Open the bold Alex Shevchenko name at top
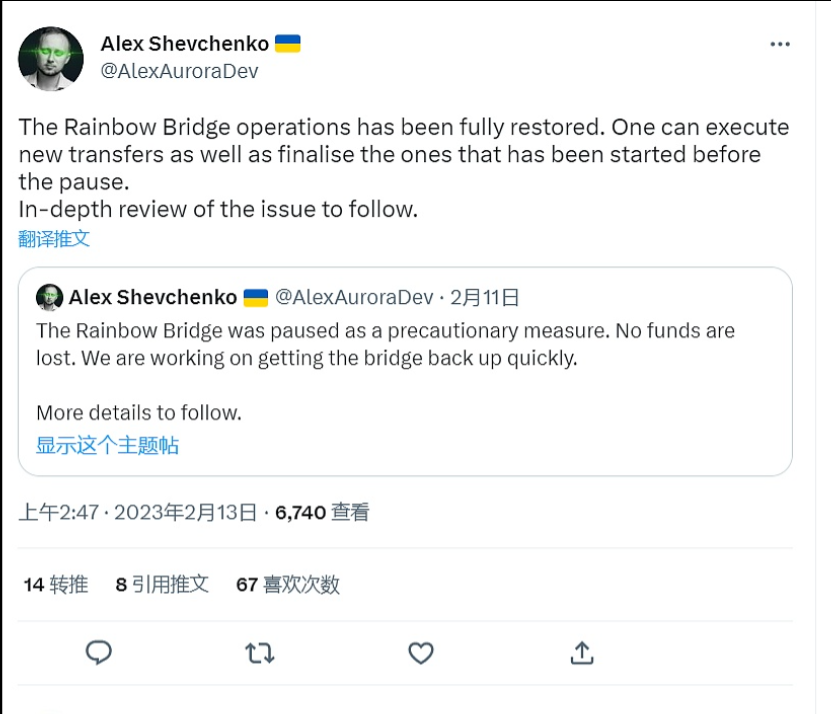Viewport: 831px width, 714px height. coord(185,44)
